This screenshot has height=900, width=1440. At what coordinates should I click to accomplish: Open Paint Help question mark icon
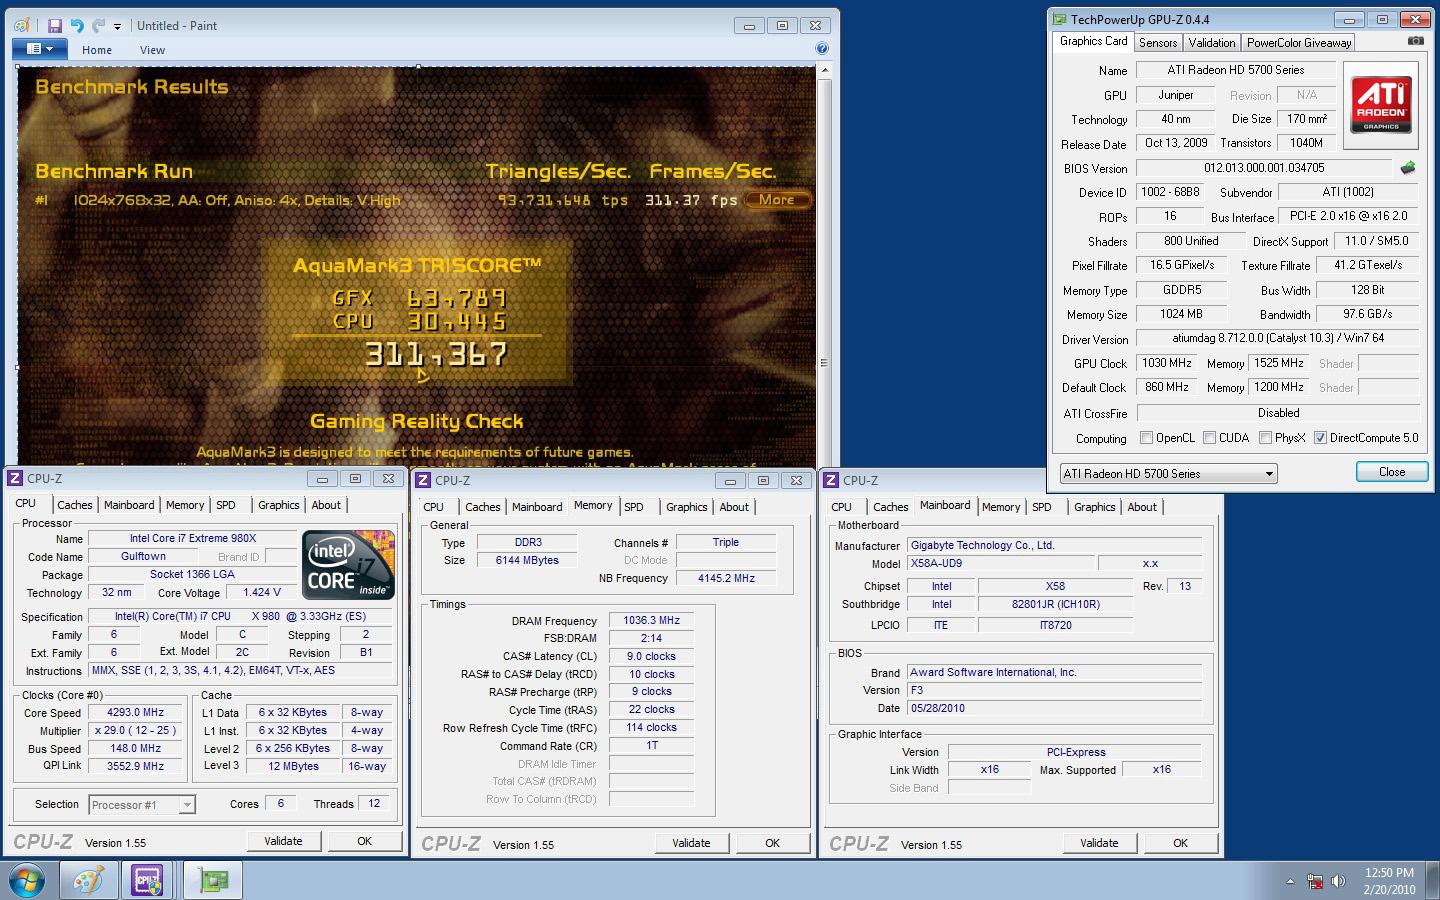(822, 48)
